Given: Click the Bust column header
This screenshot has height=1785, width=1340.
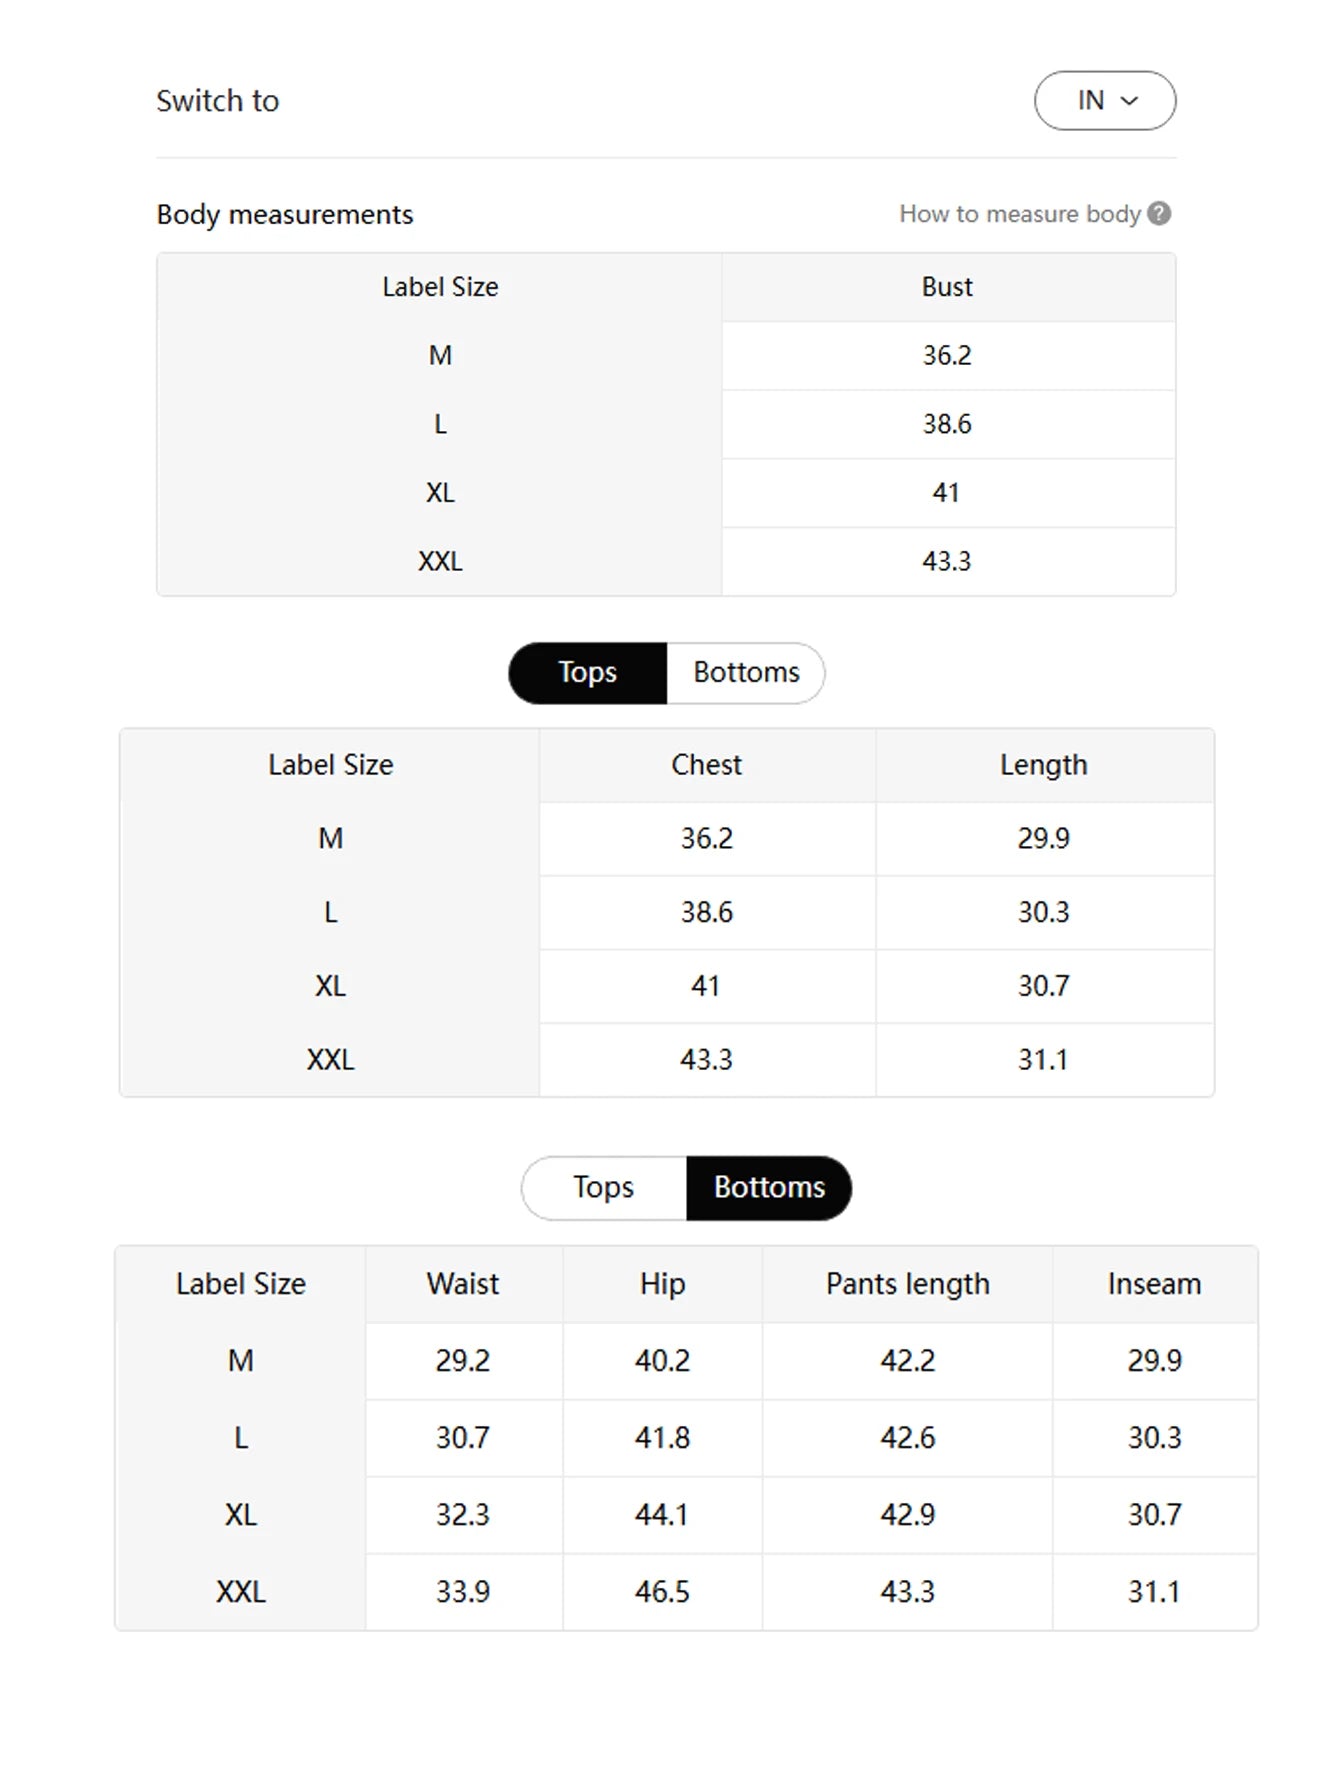Looking at the screenshot, I should pos(947,287).
